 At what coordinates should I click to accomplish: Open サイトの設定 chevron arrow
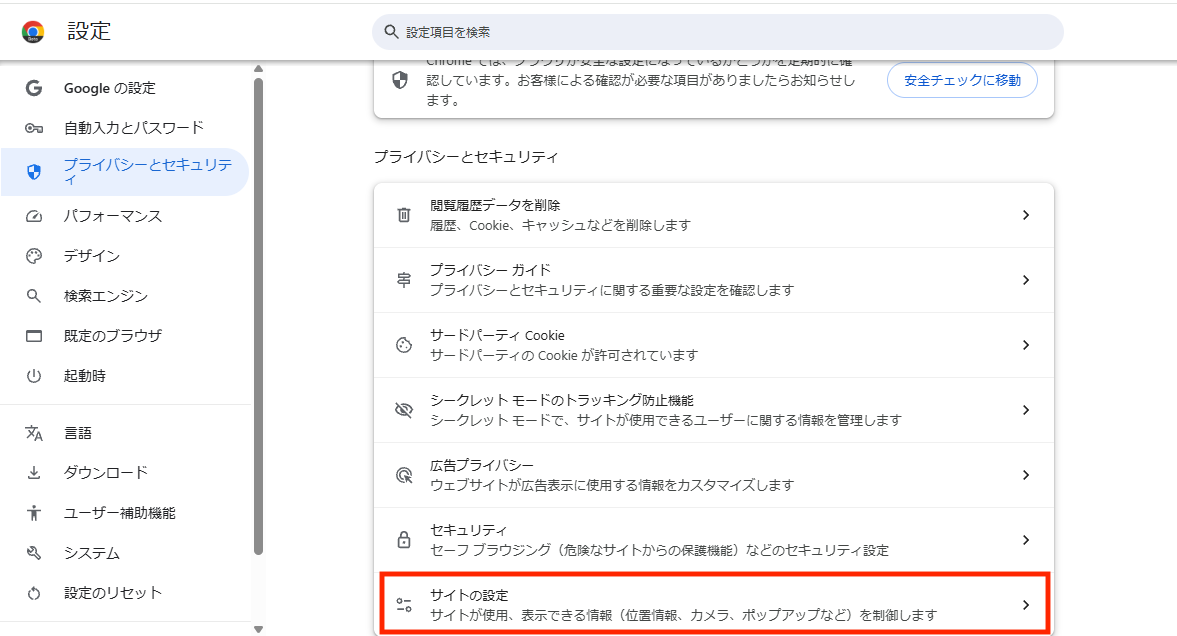coord(1025,605)
